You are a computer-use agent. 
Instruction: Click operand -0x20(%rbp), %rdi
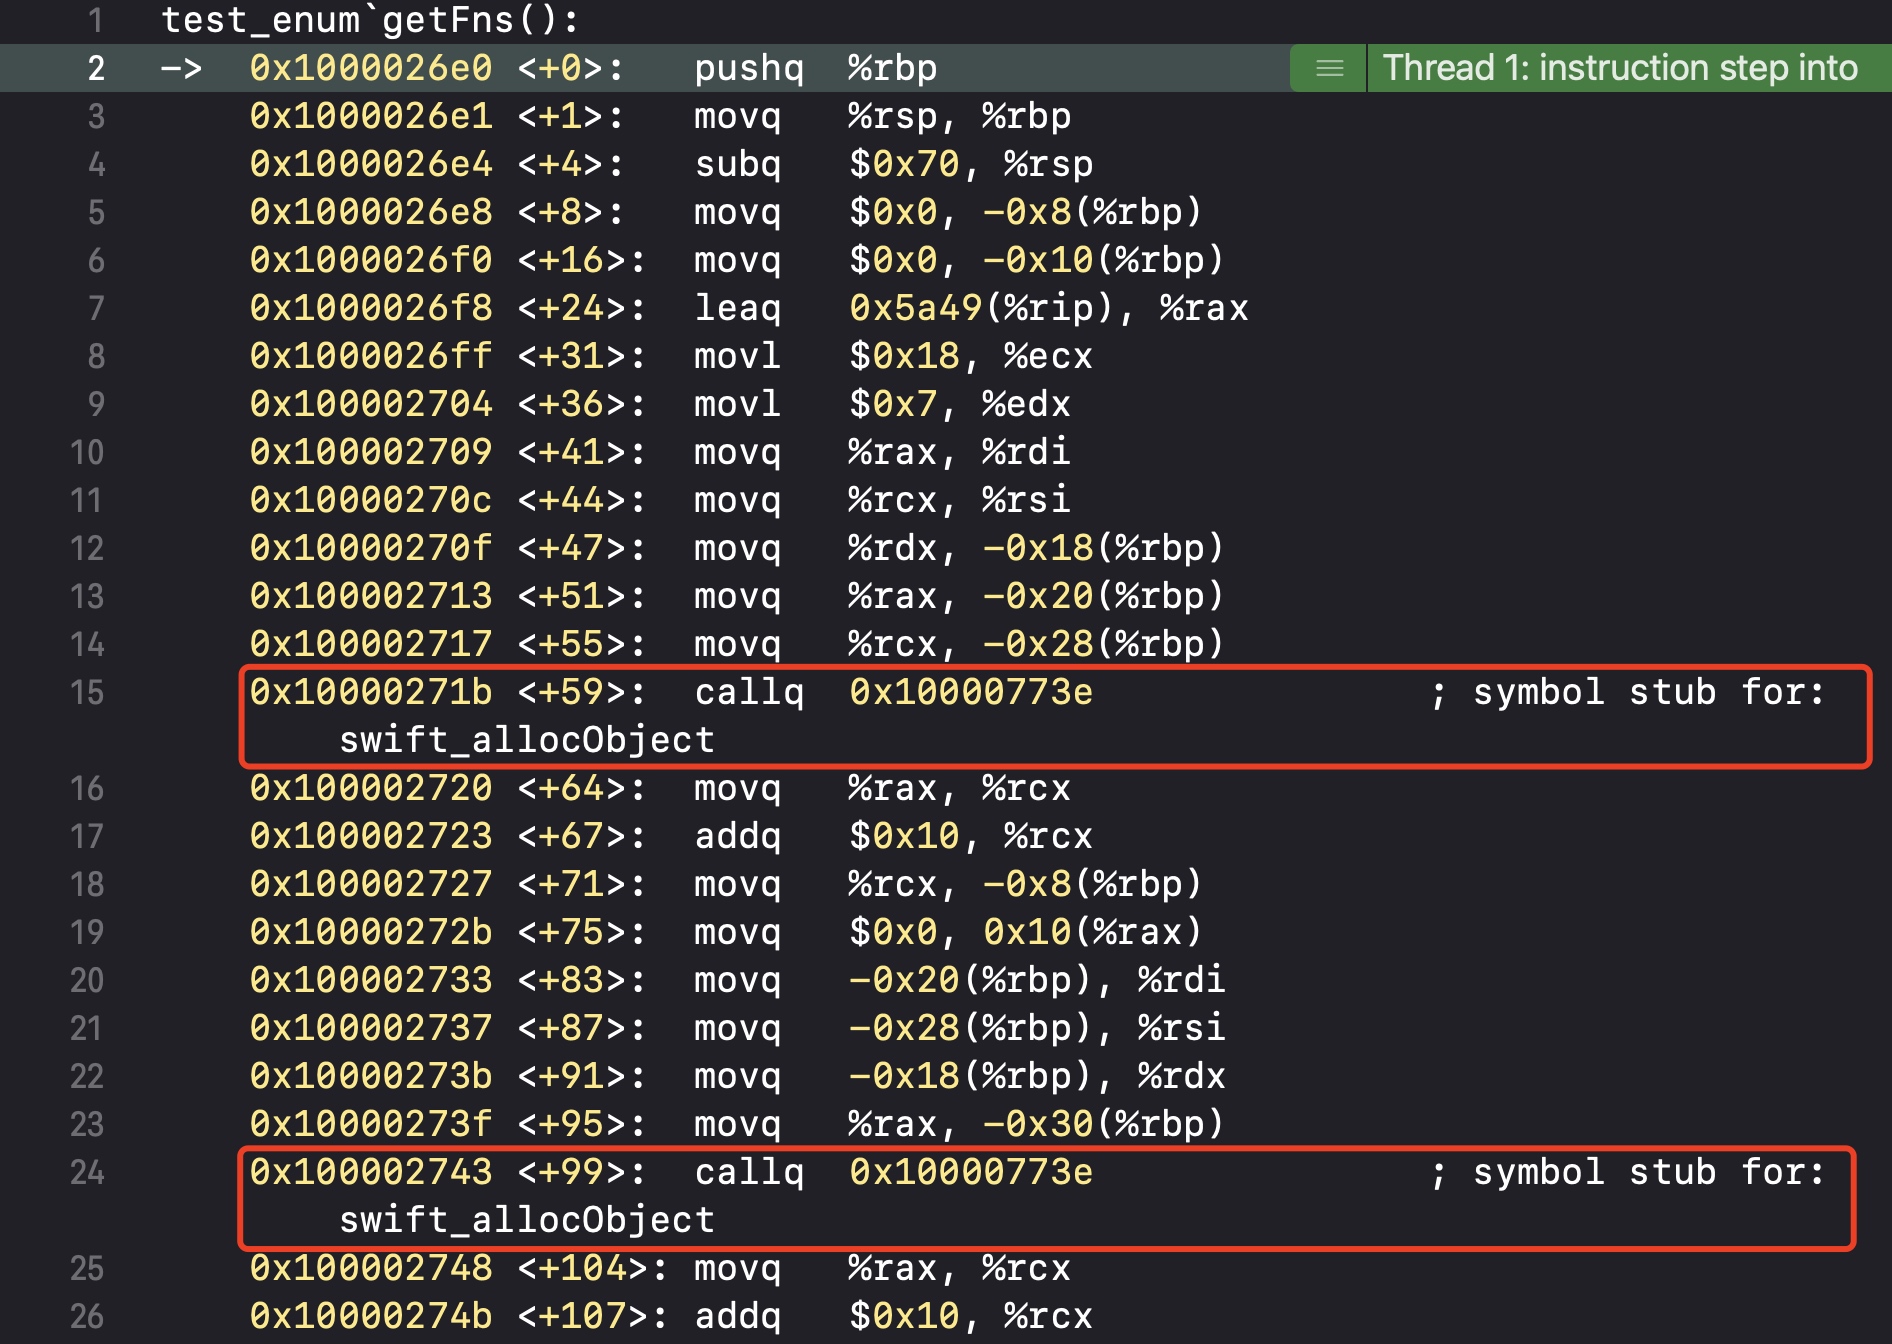(x=1037, y=980)
